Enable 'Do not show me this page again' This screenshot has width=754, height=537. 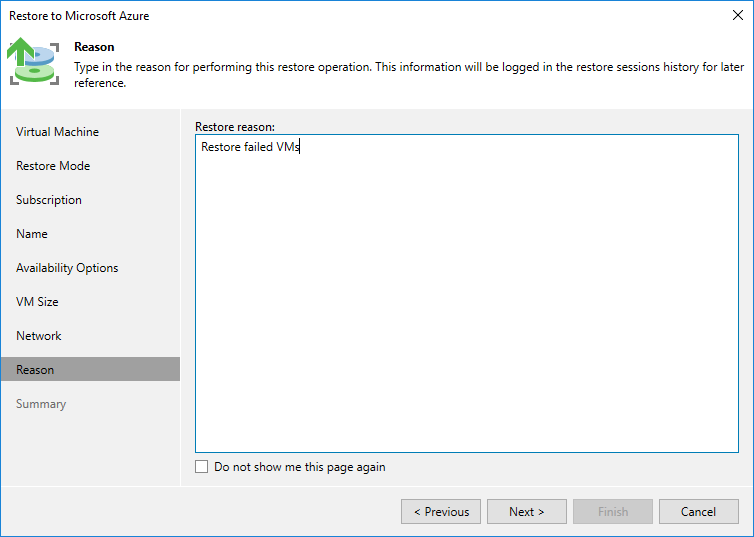(x=202, y=467)
